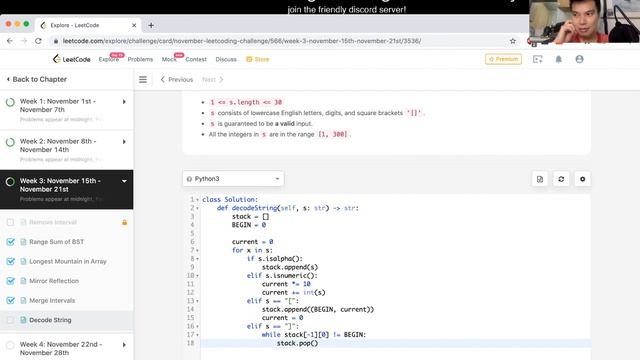The image size is (640, 360).
Task: Open the Discuss menu item
Action: [226, 59]
